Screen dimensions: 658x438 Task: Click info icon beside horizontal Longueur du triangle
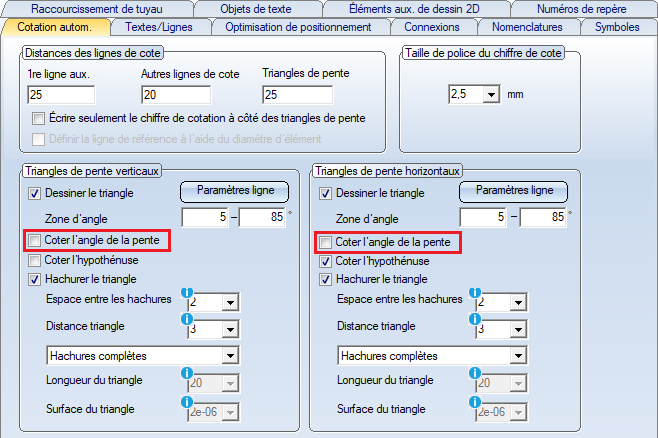click(x=475, y=373)
